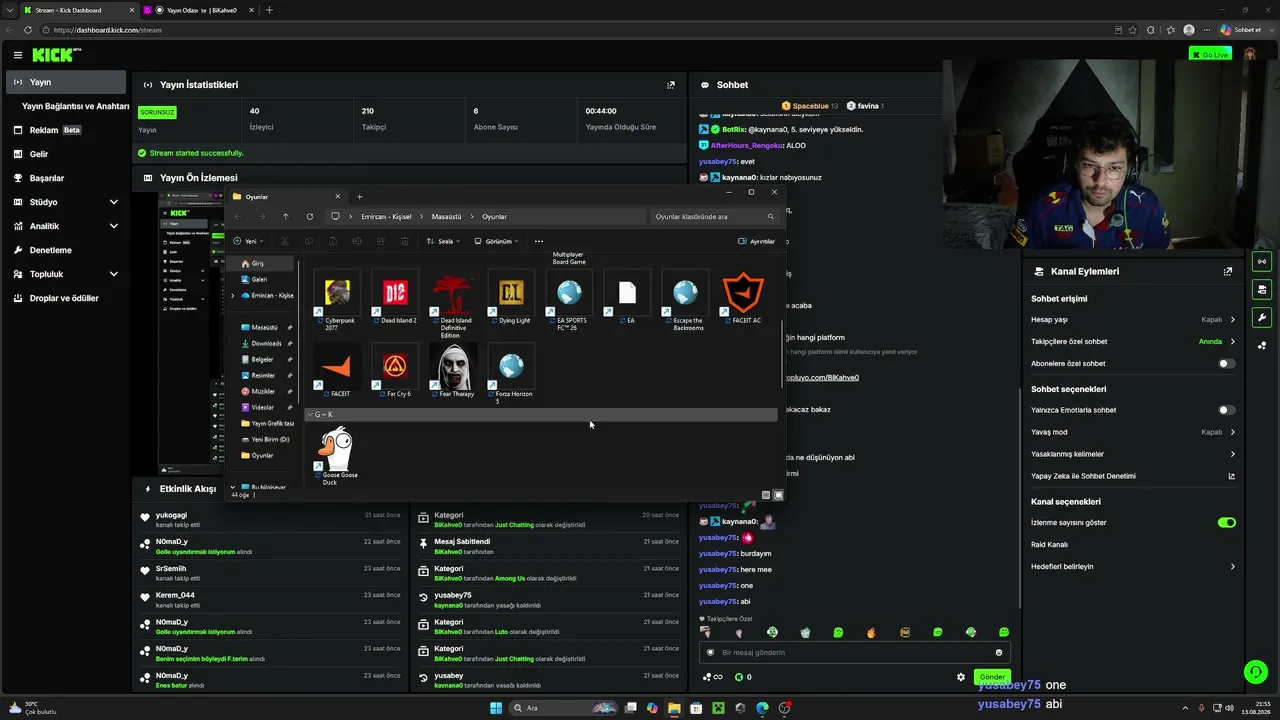Open Yayın Bağlantısı ve Anahtarı
Viewport: 1280px width, 720px height.
coord(75,106)
